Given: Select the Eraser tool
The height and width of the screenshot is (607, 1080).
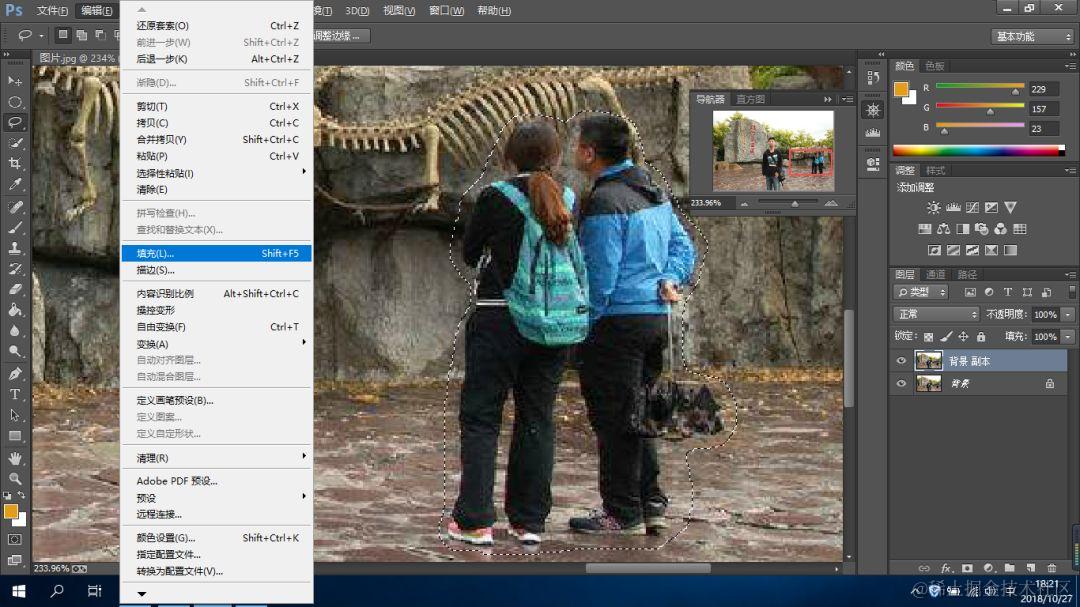Looking at the screenshot, I should [x=14, y=289].
